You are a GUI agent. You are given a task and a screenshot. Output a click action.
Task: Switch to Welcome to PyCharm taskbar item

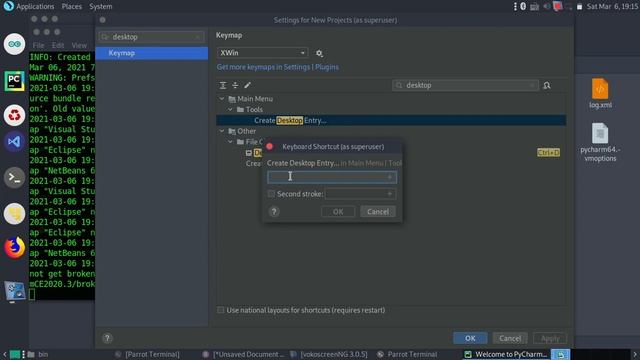(506, 354)
